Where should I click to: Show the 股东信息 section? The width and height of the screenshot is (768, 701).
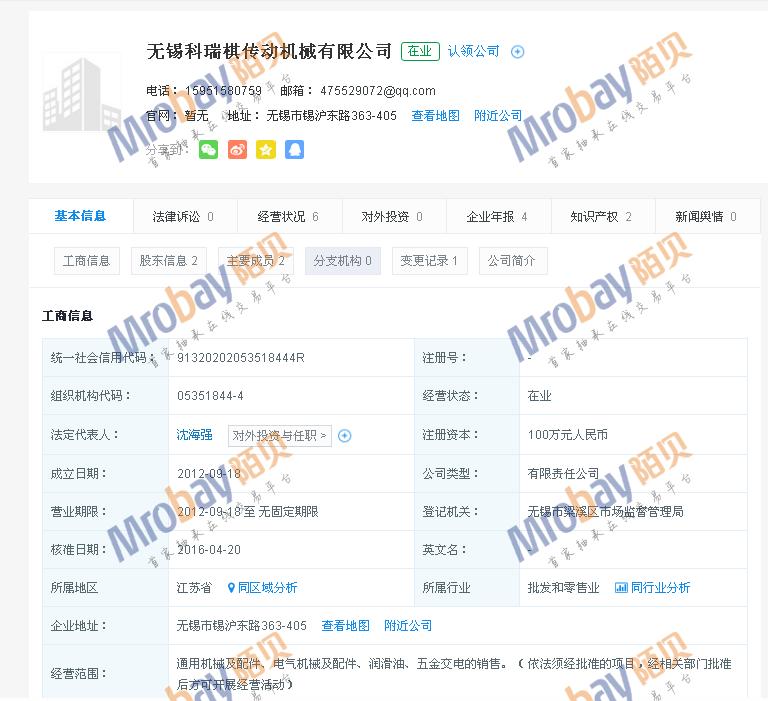pos(168,261)
